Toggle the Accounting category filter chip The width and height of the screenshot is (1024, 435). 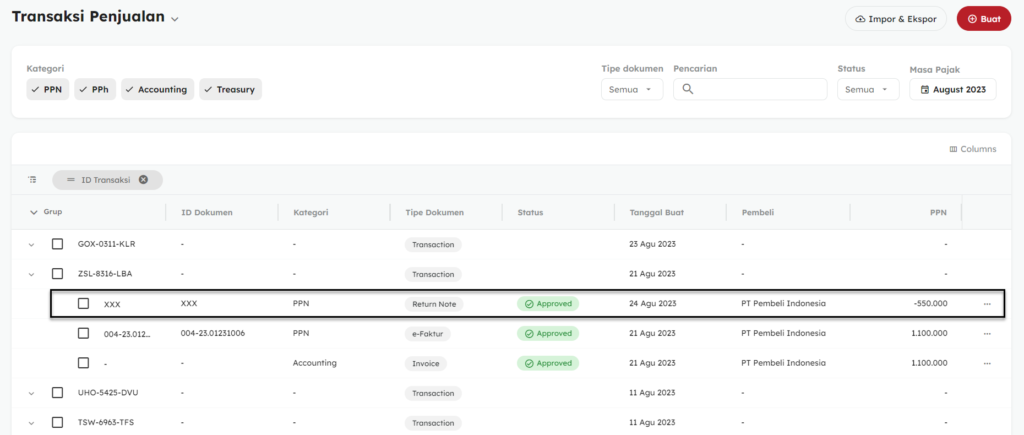click(157, 89)
